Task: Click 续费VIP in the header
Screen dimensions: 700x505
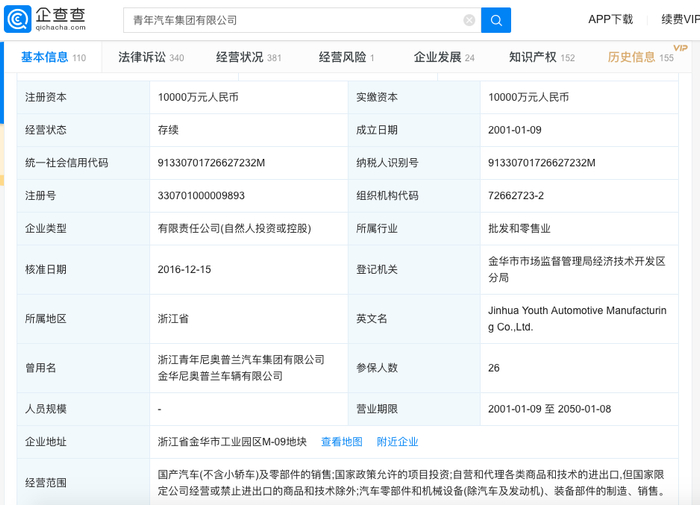Action: (x=680, y=19)
